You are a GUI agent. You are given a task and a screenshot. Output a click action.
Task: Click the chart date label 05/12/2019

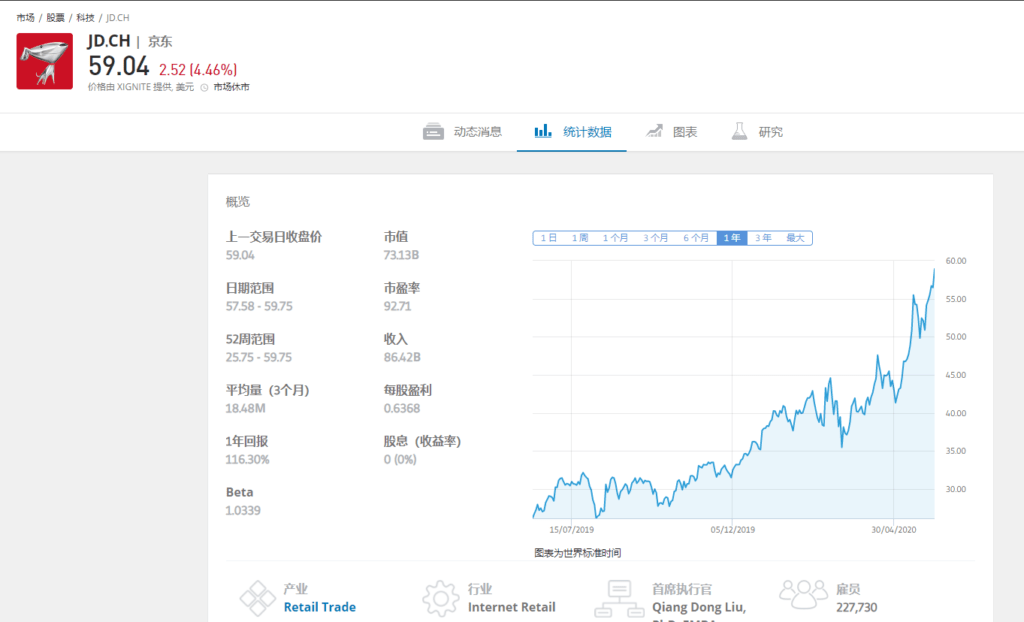[733, 529]
